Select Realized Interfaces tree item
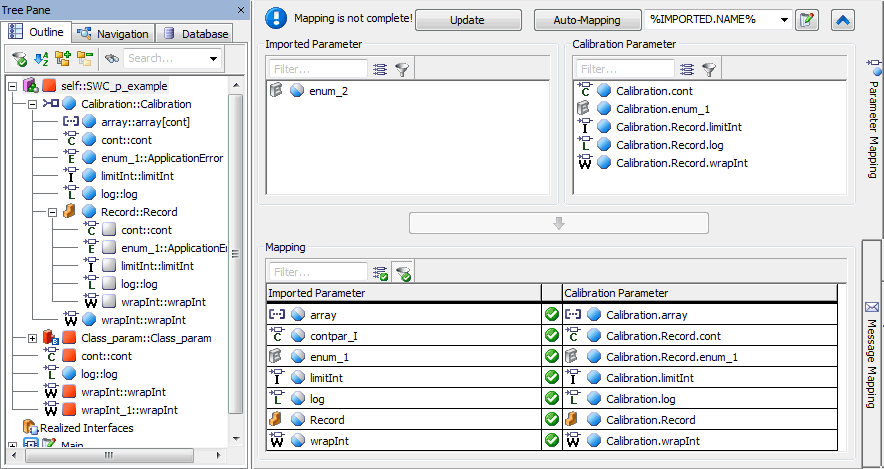Image resolution: width=884 pixels, height=469 pixels. [87, 428]
